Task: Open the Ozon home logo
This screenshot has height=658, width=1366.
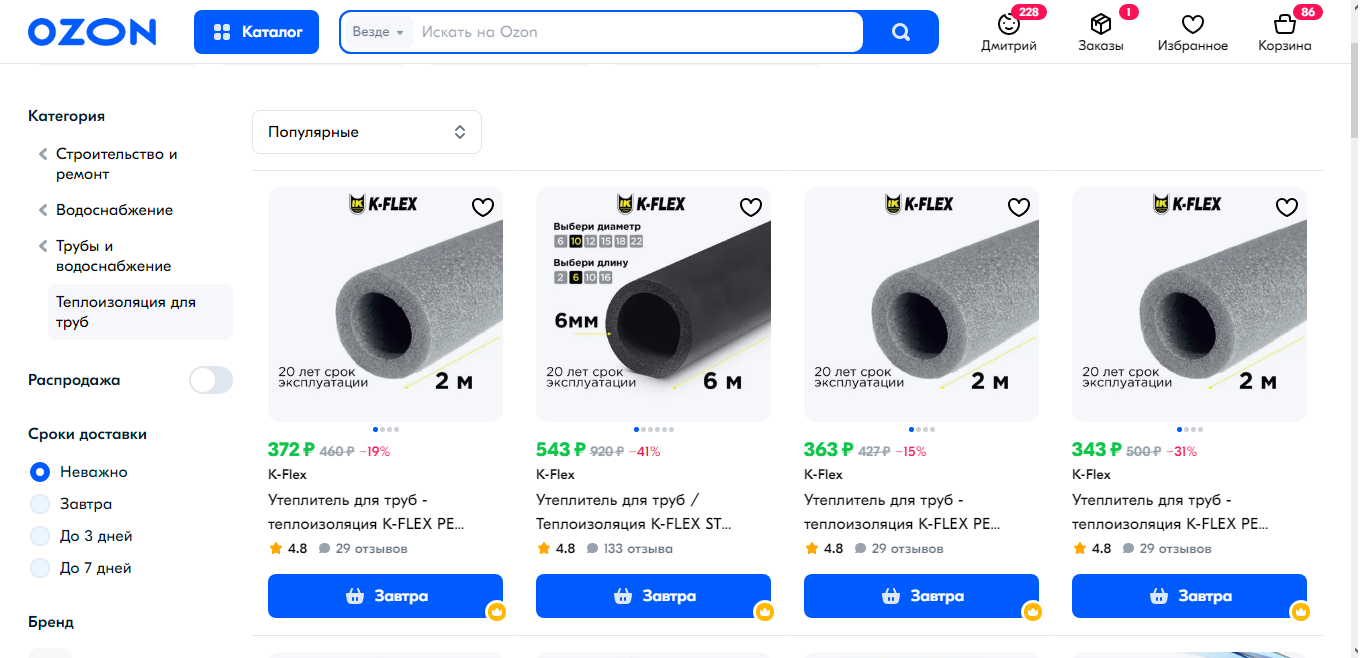Action: pos(92,32)
